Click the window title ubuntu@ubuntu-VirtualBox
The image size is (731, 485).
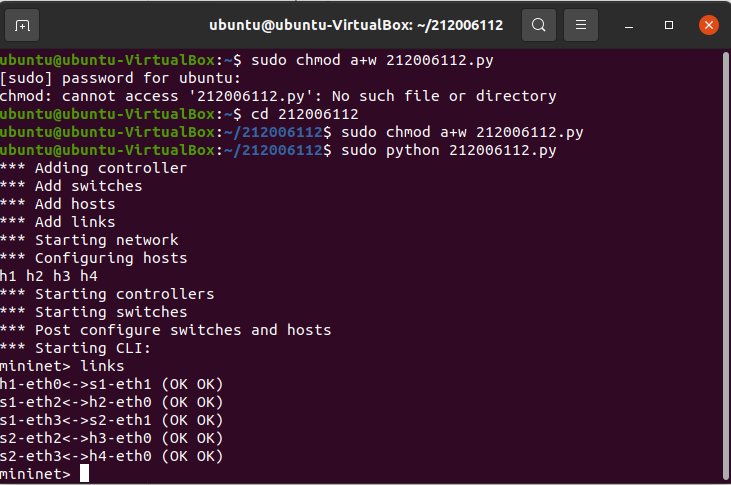[356, 24]
